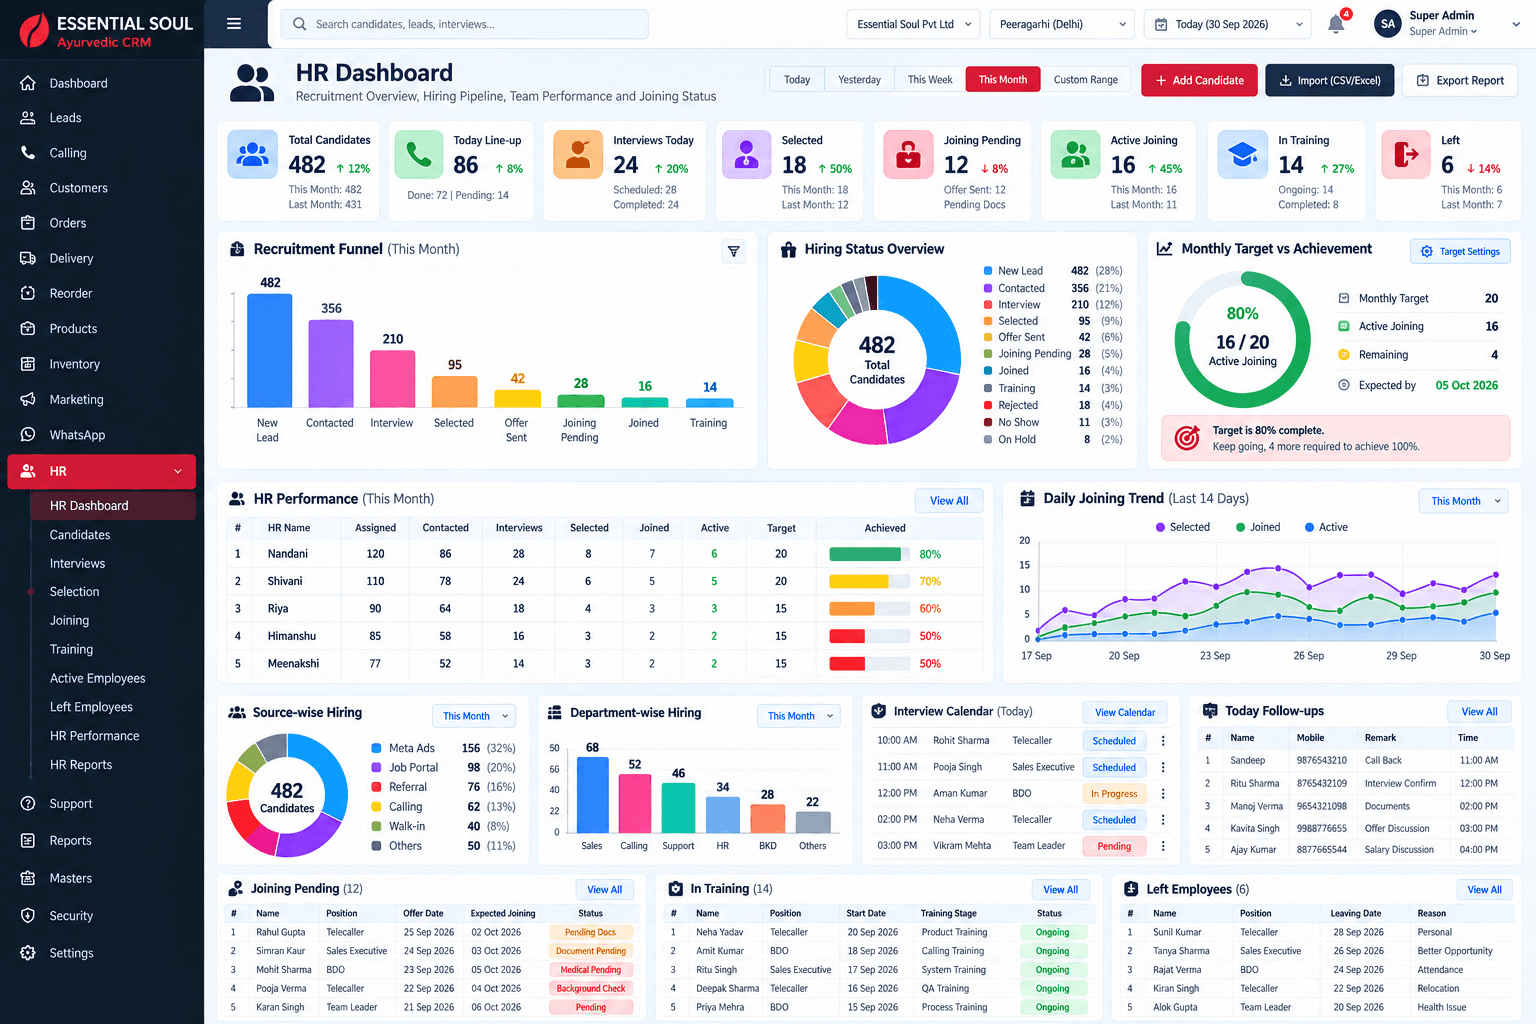The image size is (1536, 1024).
Task: Select the Today range tab
Action: click(x=797, y=80)
